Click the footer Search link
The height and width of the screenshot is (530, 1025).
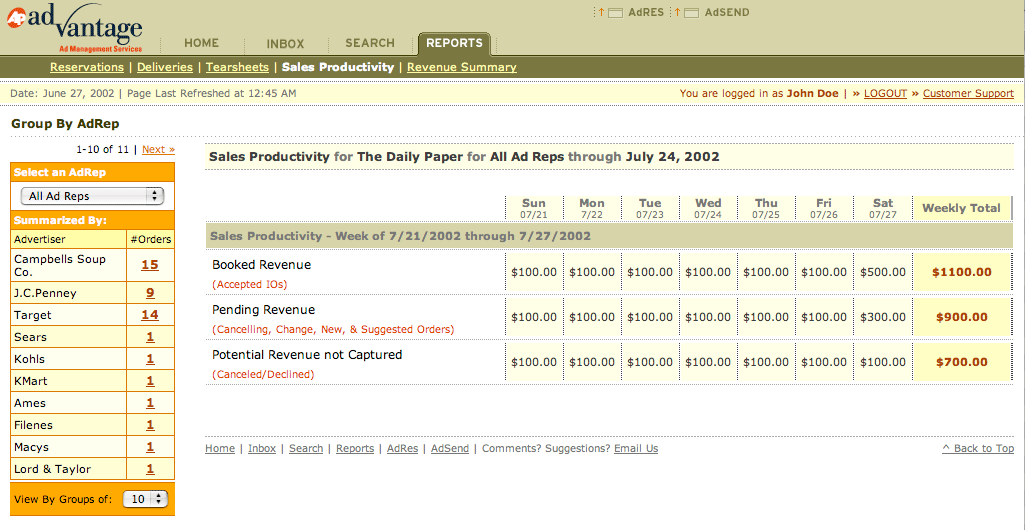[306, 448]
